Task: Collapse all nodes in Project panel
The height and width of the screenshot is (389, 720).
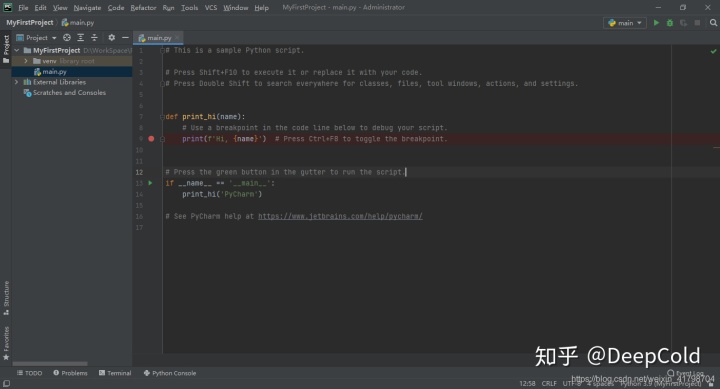Action: (x=94, y=38)
